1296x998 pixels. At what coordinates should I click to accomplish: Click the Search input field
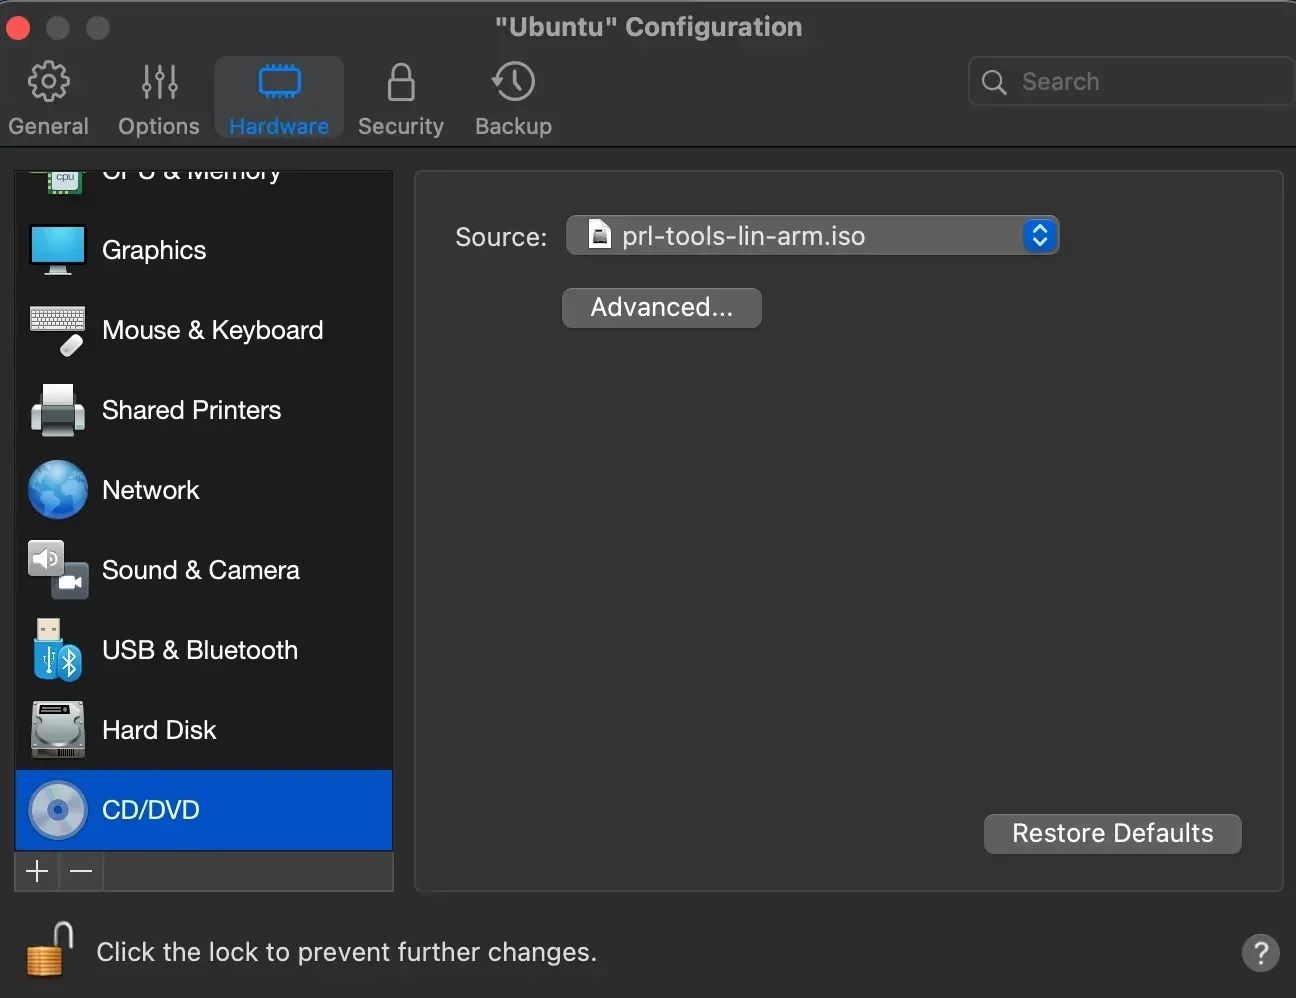coord(1140,82)
